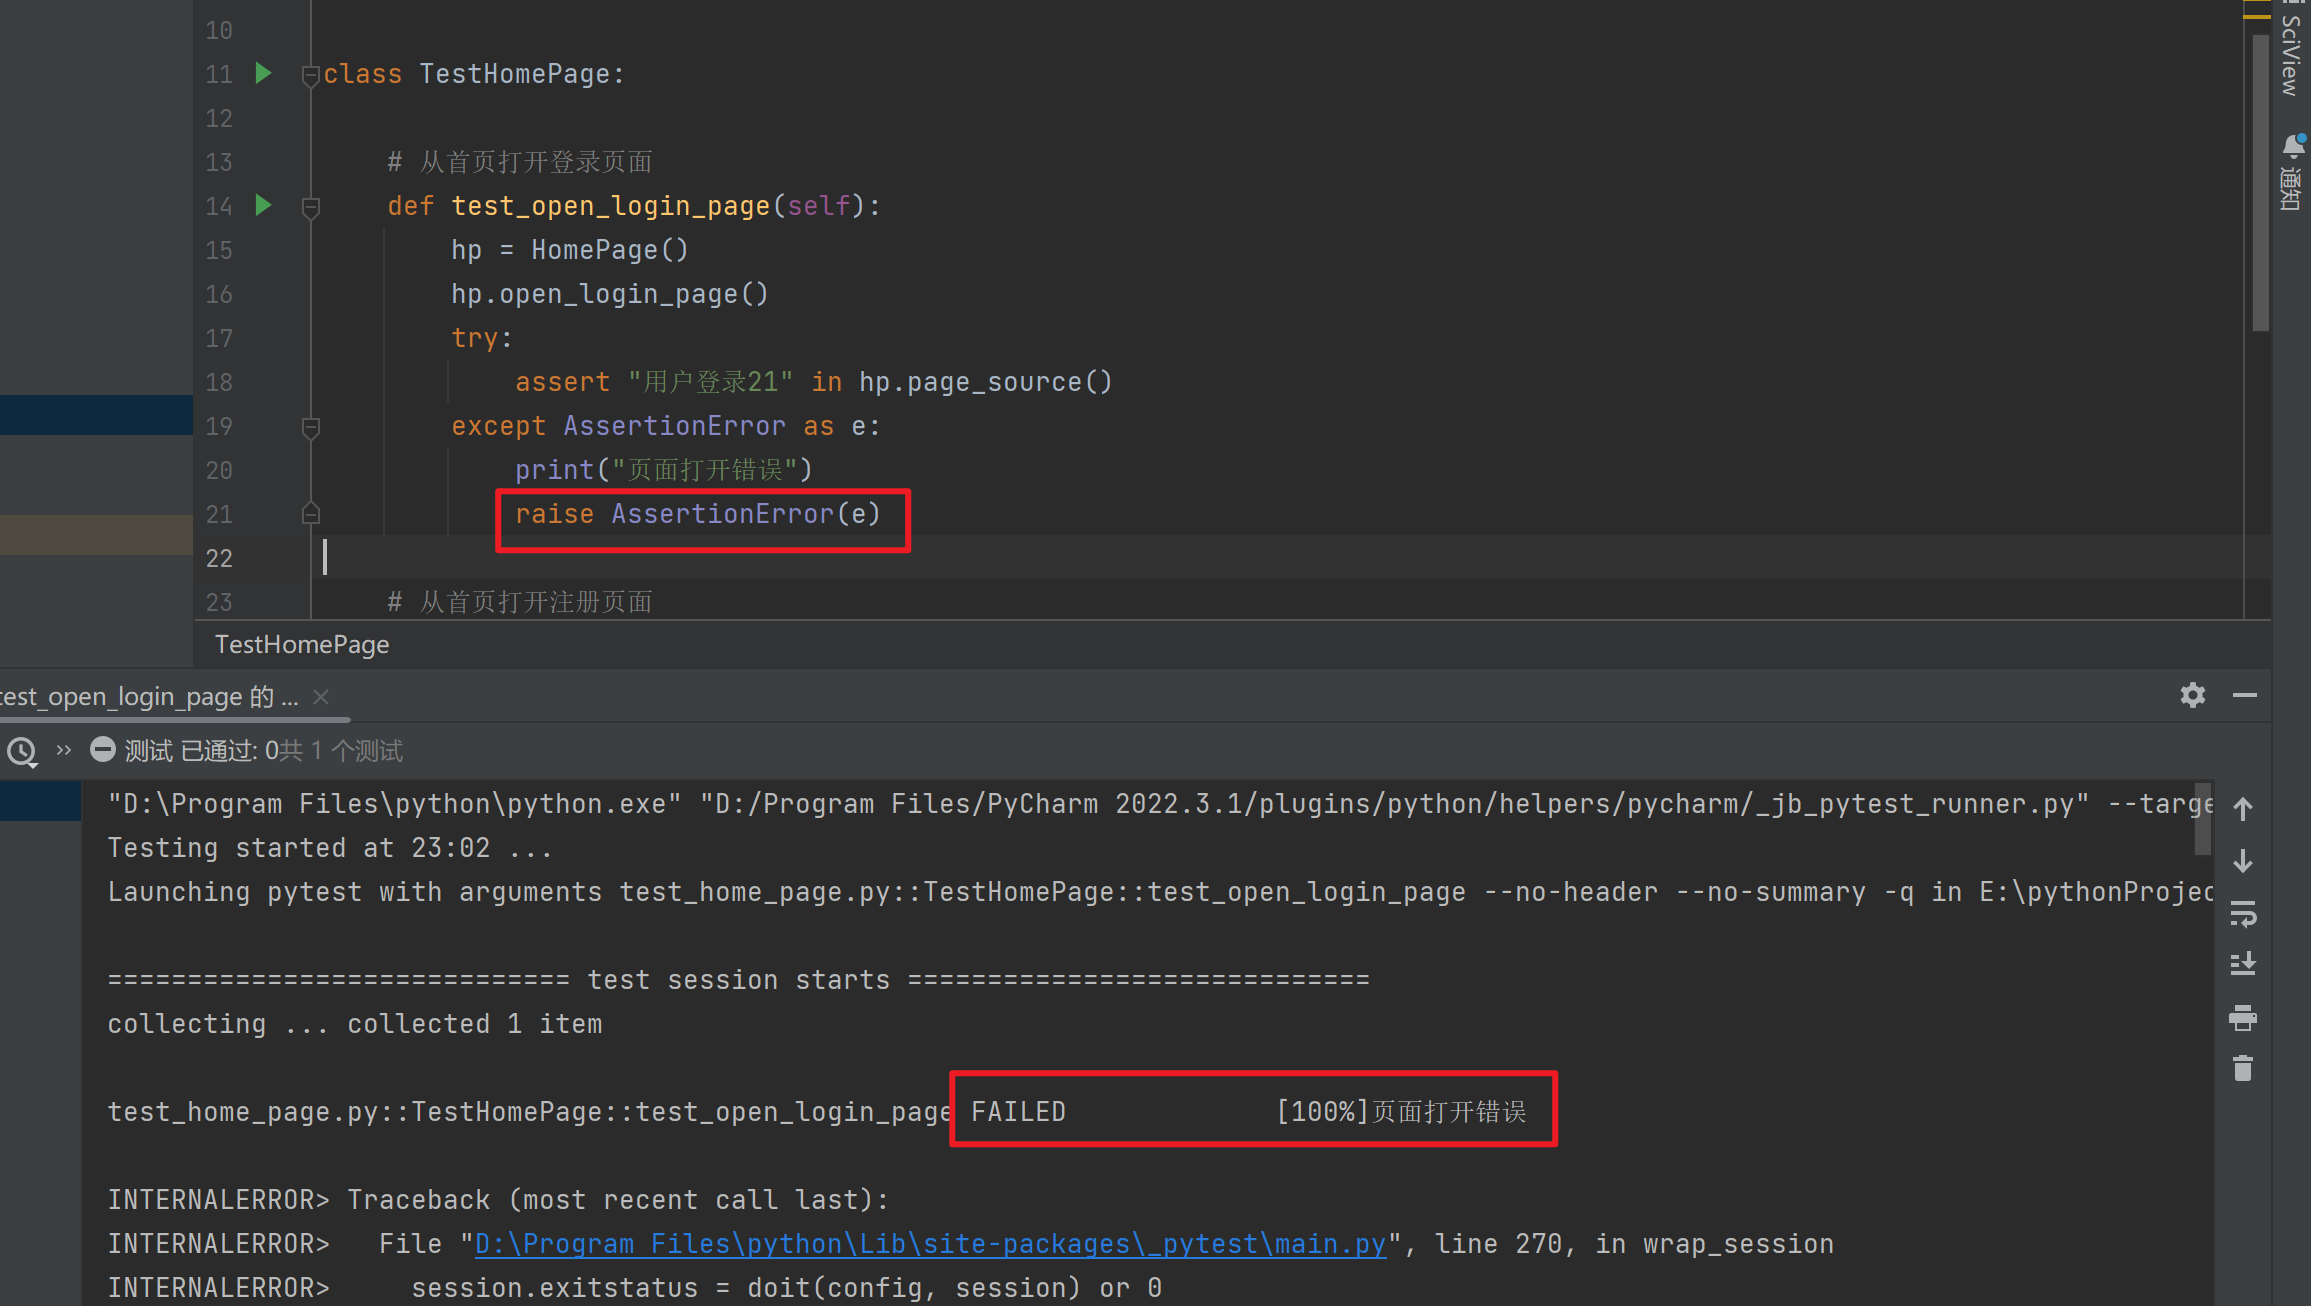Click the yellow warning stripe atop the error gutter

coord(2256,16)
